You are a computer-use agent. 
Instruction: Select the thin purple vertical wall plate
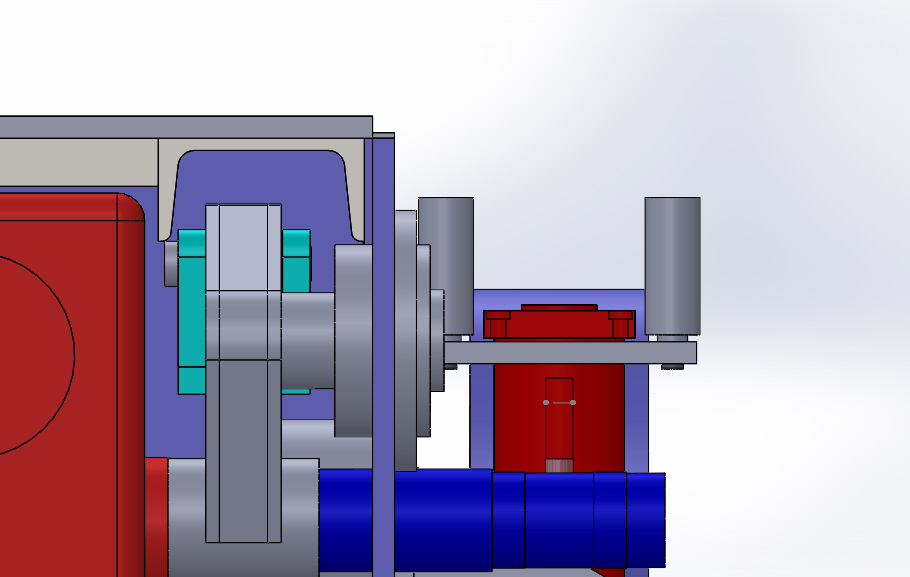[384, 354]
